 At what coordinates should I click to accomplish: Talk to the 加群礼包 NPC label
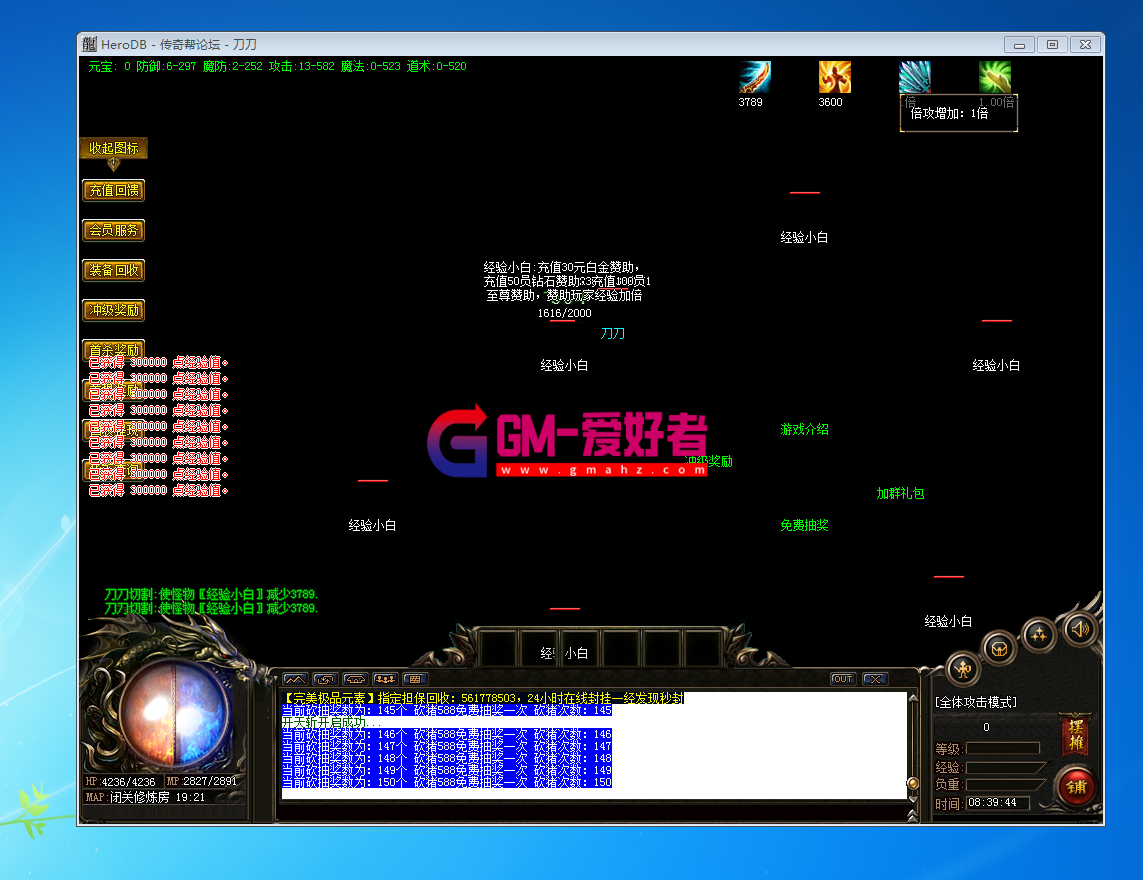click(900, 494)
